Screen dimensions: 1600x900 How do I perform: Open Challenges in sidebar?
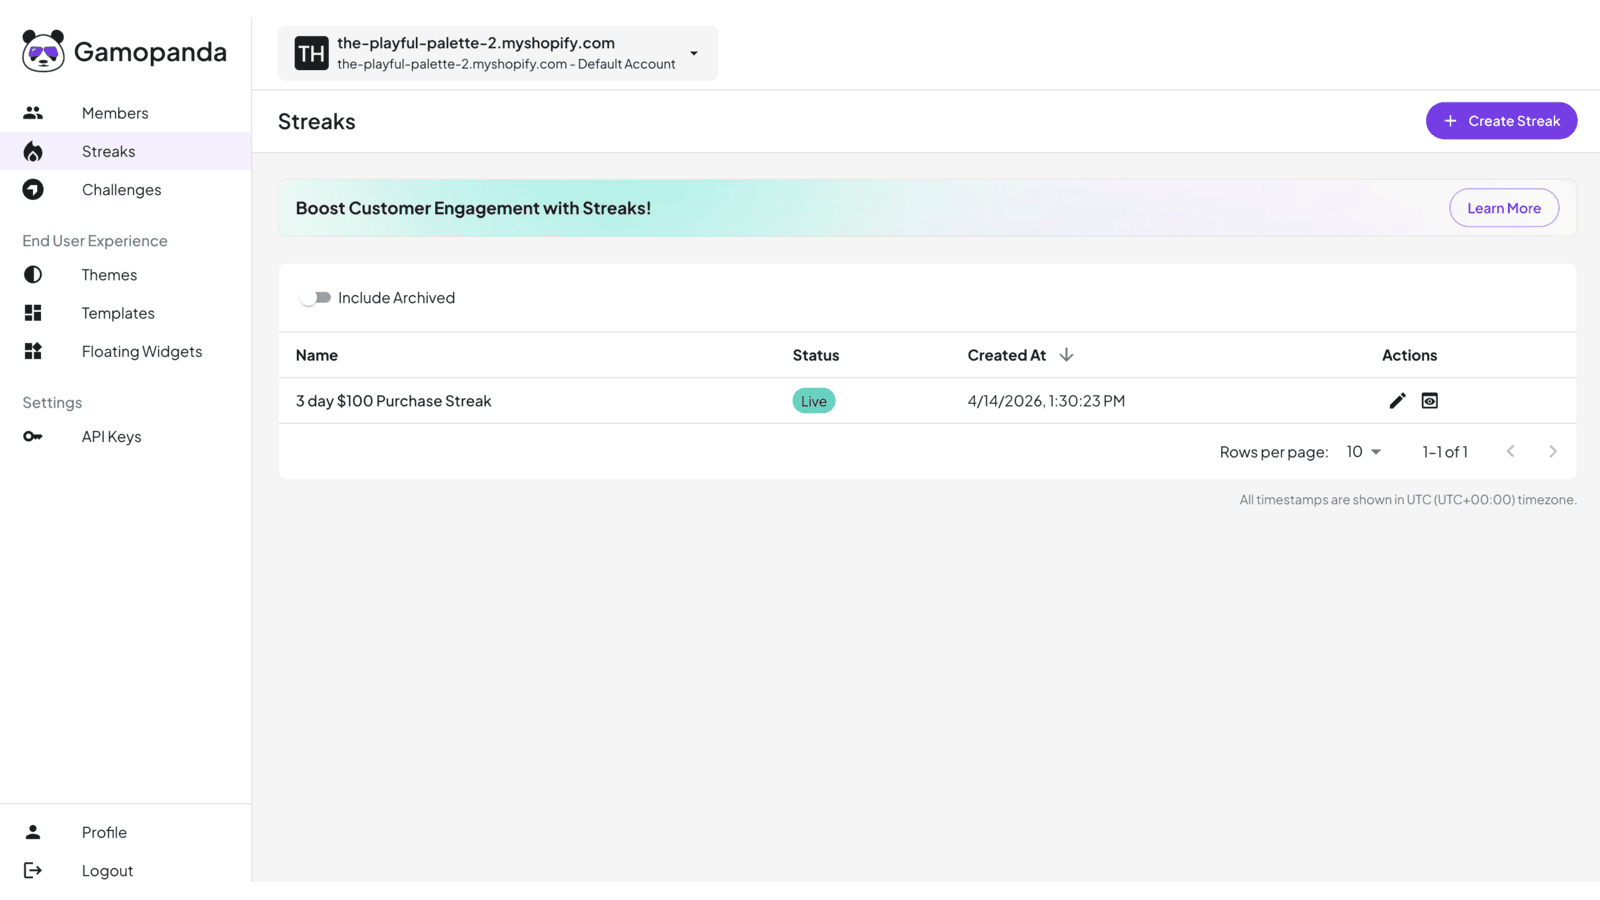pyautogui.click(x=125, y=189)
